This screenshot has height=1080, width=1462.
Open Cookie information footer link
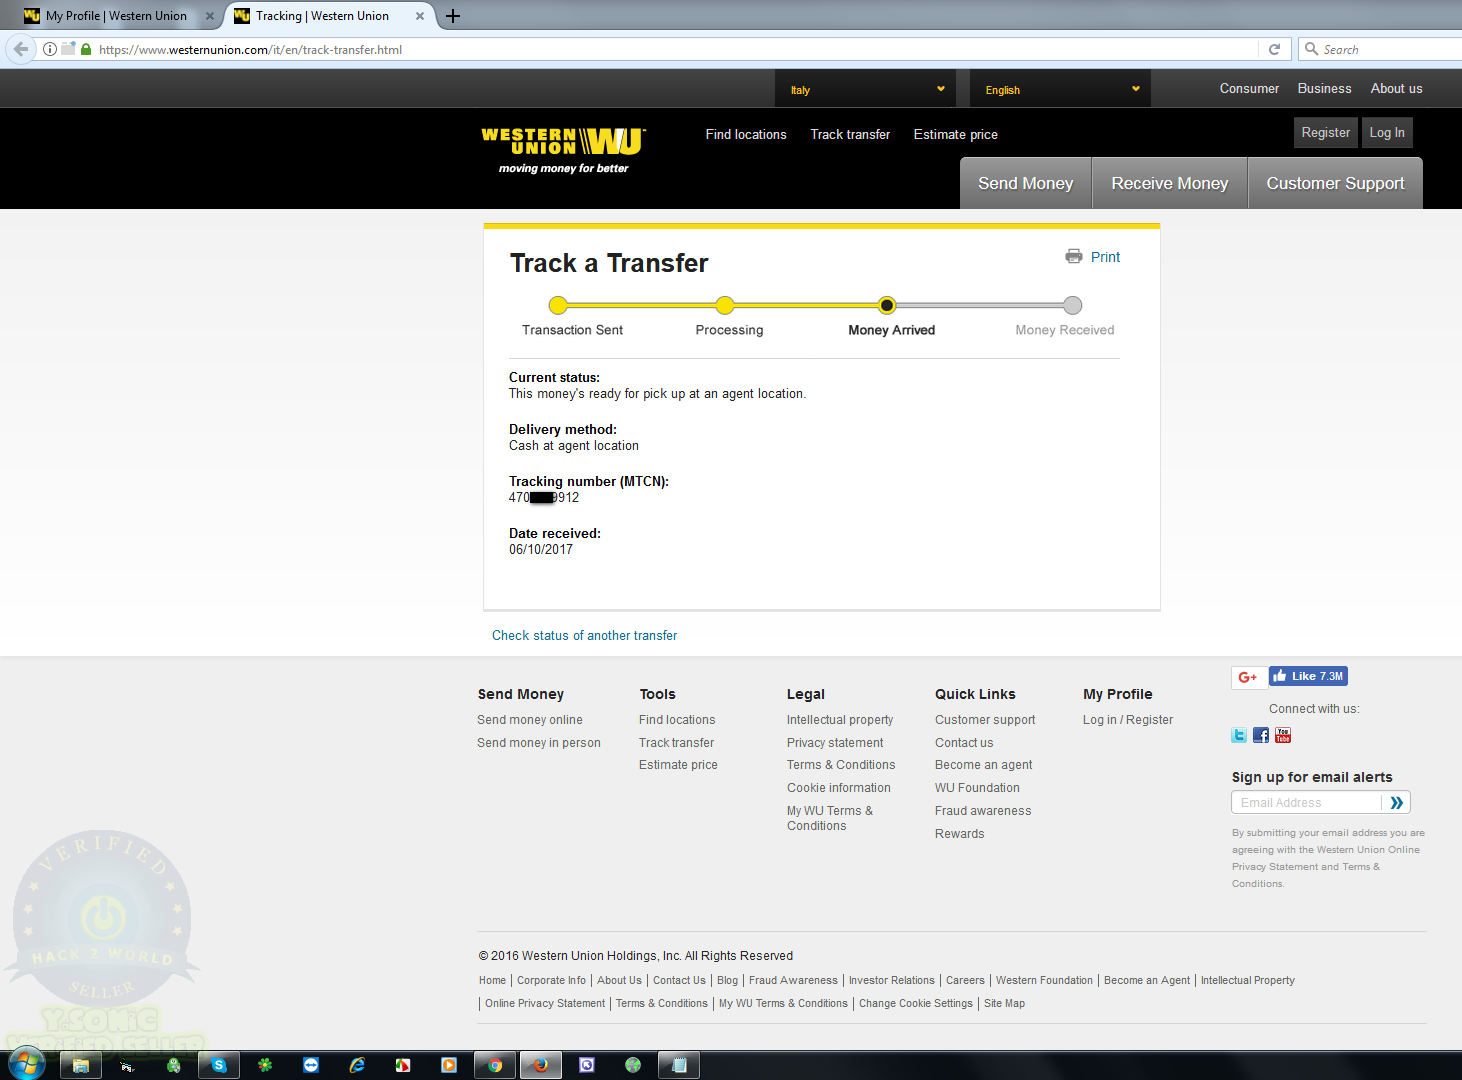(x=838, y=788)
